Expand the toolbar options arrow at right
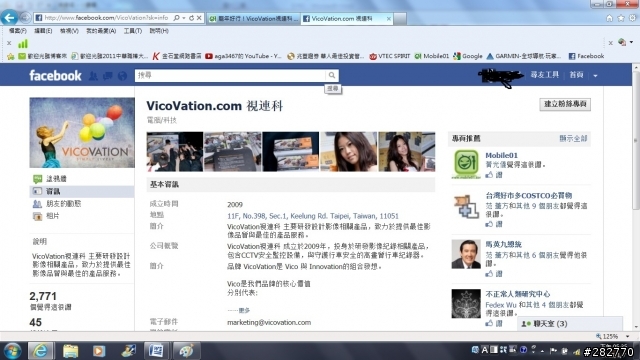640x360 pixels. [x=631, y=42]
